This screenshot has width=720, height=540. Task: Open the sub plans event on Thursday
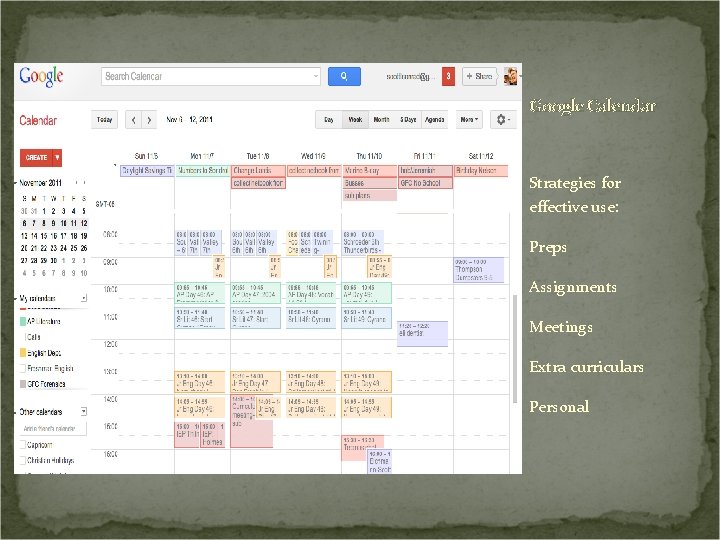(x=370, y=196)
